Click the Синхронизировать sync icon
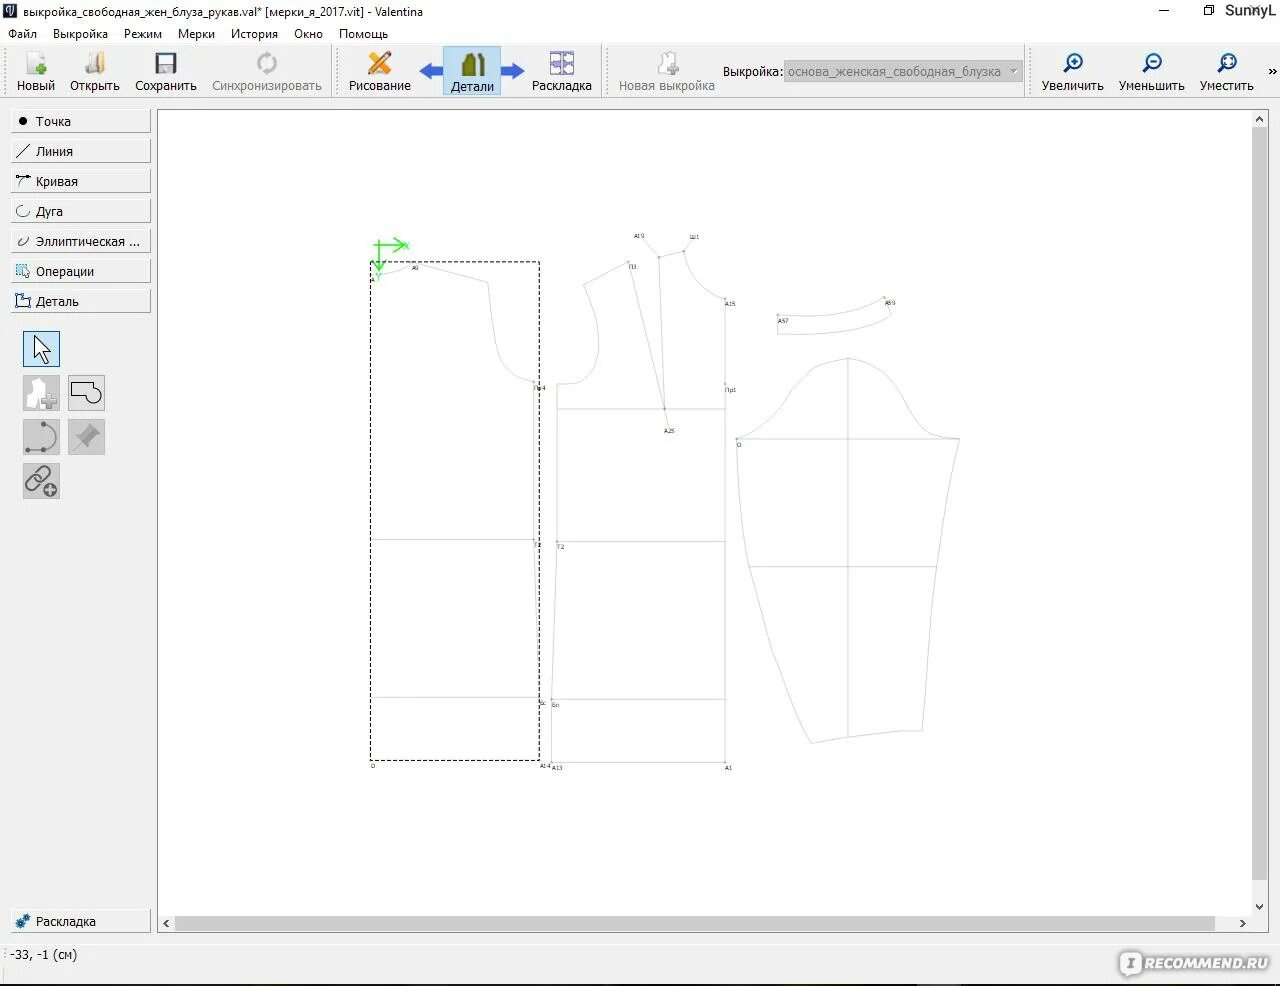Image resolution: width=1280 pixels, height=986 pixels. pyautogui.click(x=267, y=71)
